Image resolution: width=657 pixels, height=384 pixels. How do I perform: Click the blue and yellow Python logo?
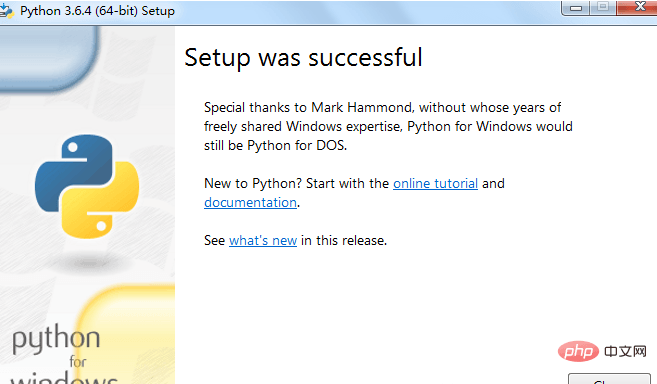click(x=87, y=187)
